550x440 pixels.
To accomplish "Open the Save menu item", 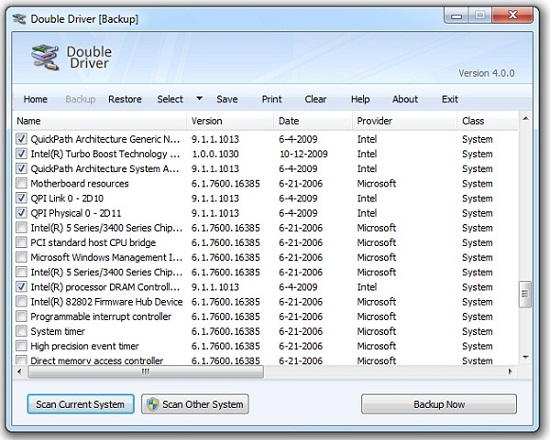I will click(x=227, y=99).
